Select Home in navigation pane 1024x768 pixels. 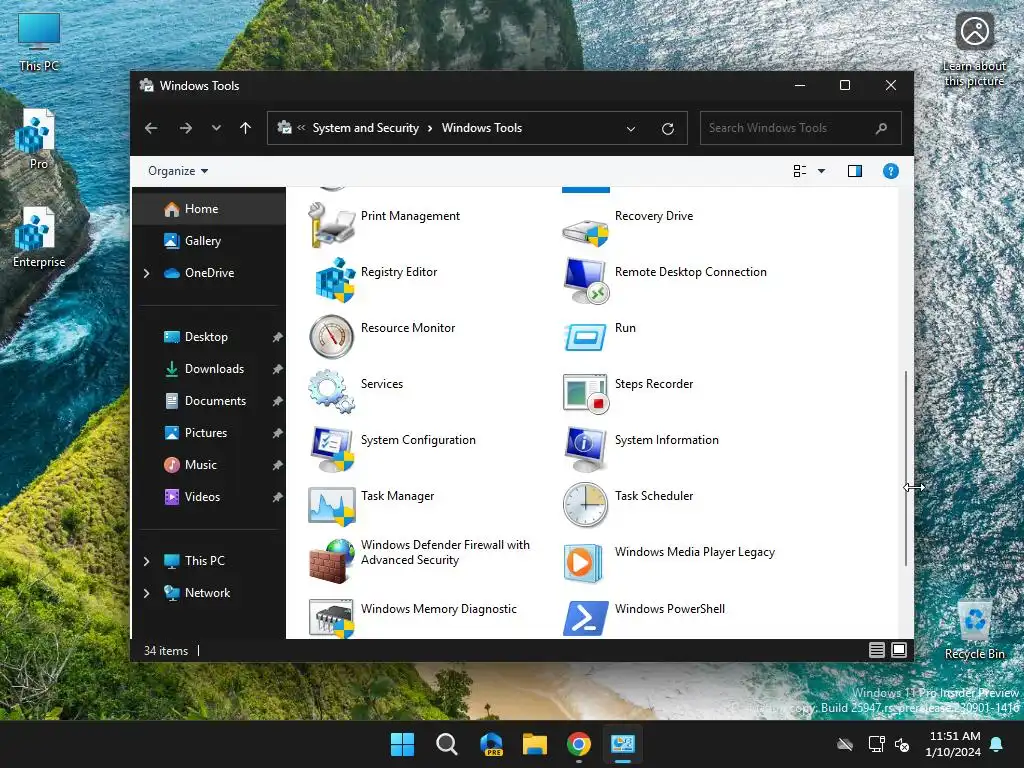click(x=210, y=209)
